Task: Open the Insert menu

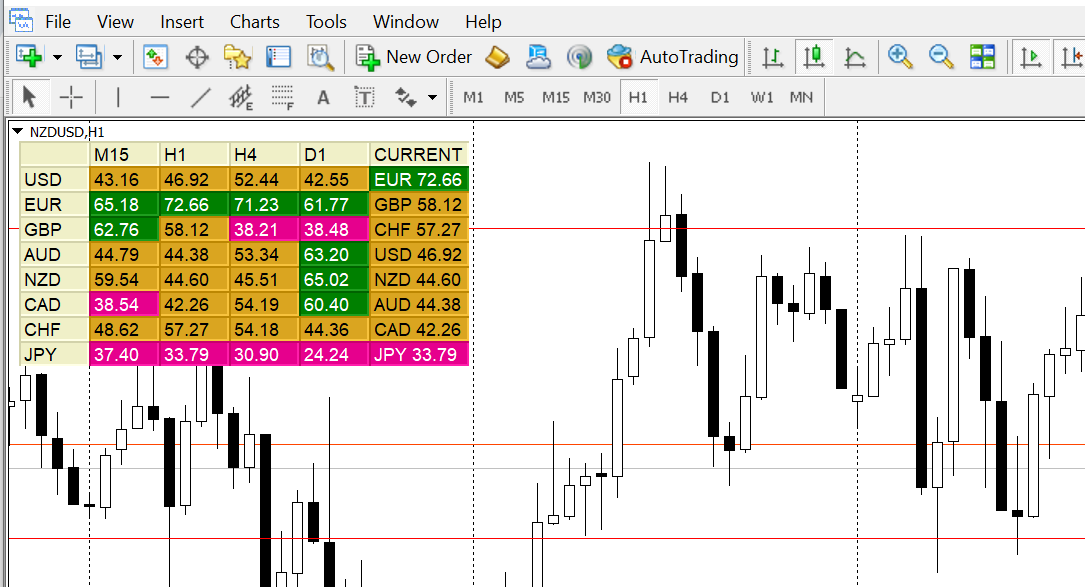Action: click(182, 22)
